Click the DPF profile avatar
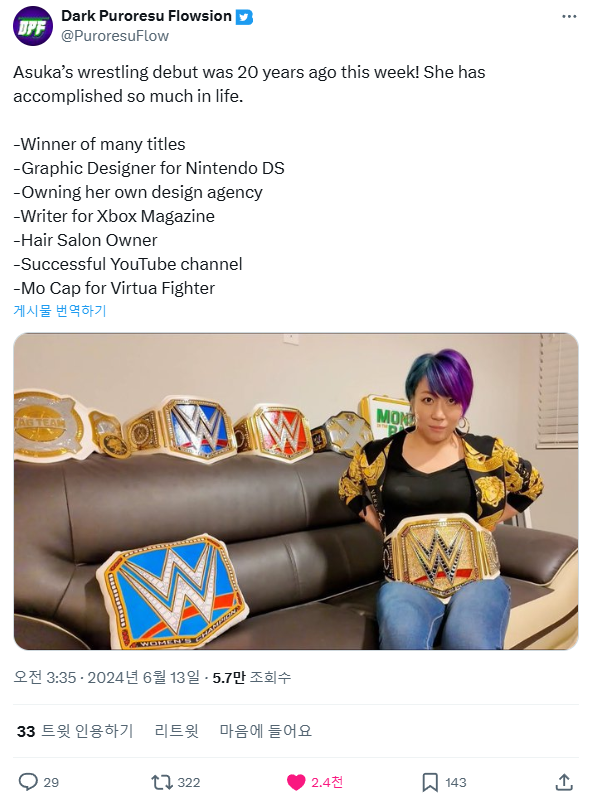Screen dimensions: 589x800 coord(33,26)
